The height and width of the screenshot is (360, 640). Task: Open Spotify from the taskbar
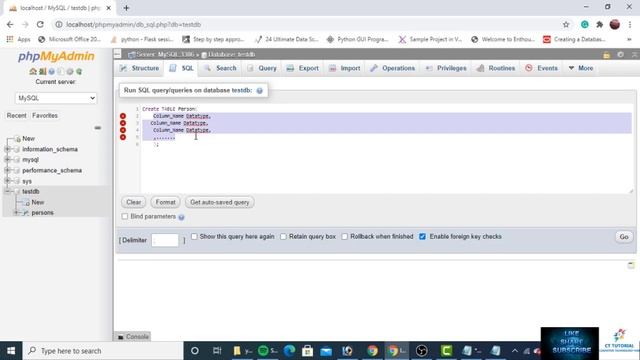point(268,351)
